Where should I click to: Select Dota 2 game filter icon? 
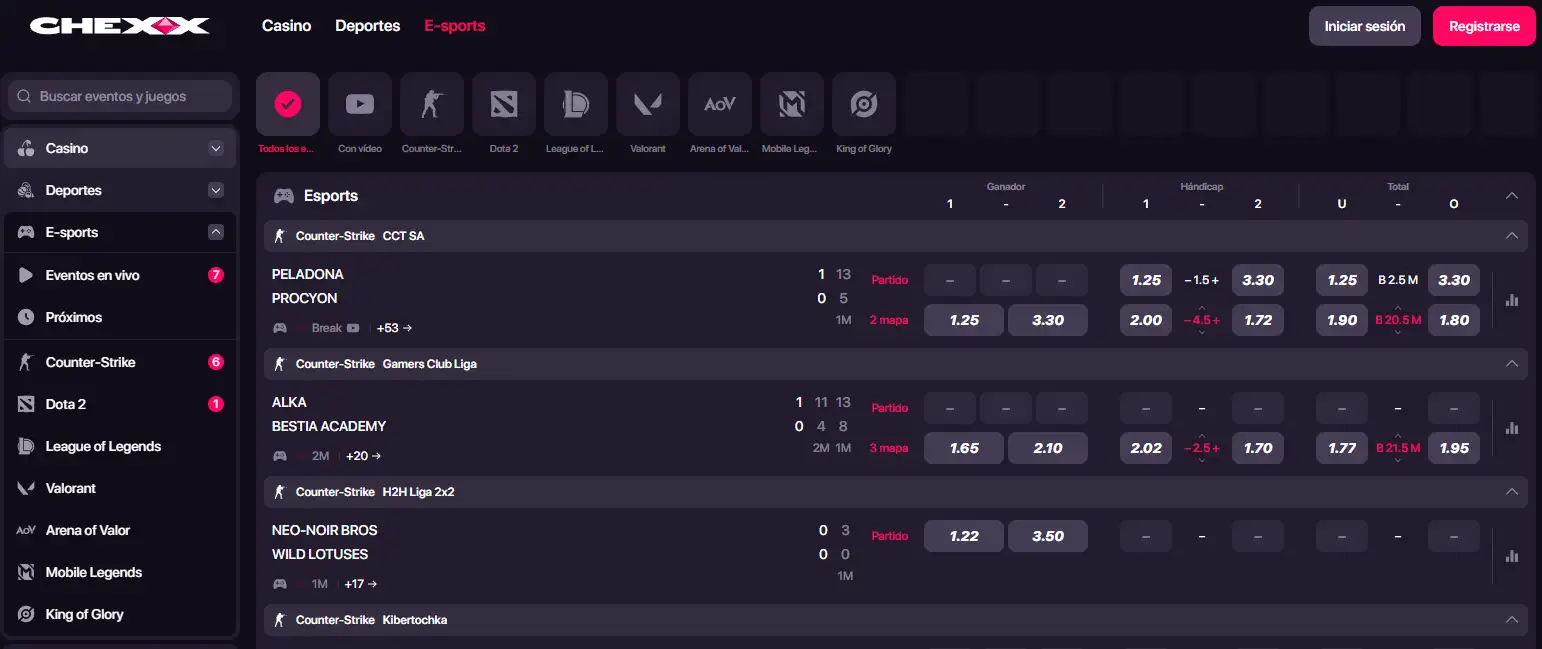tap(504, 103)
